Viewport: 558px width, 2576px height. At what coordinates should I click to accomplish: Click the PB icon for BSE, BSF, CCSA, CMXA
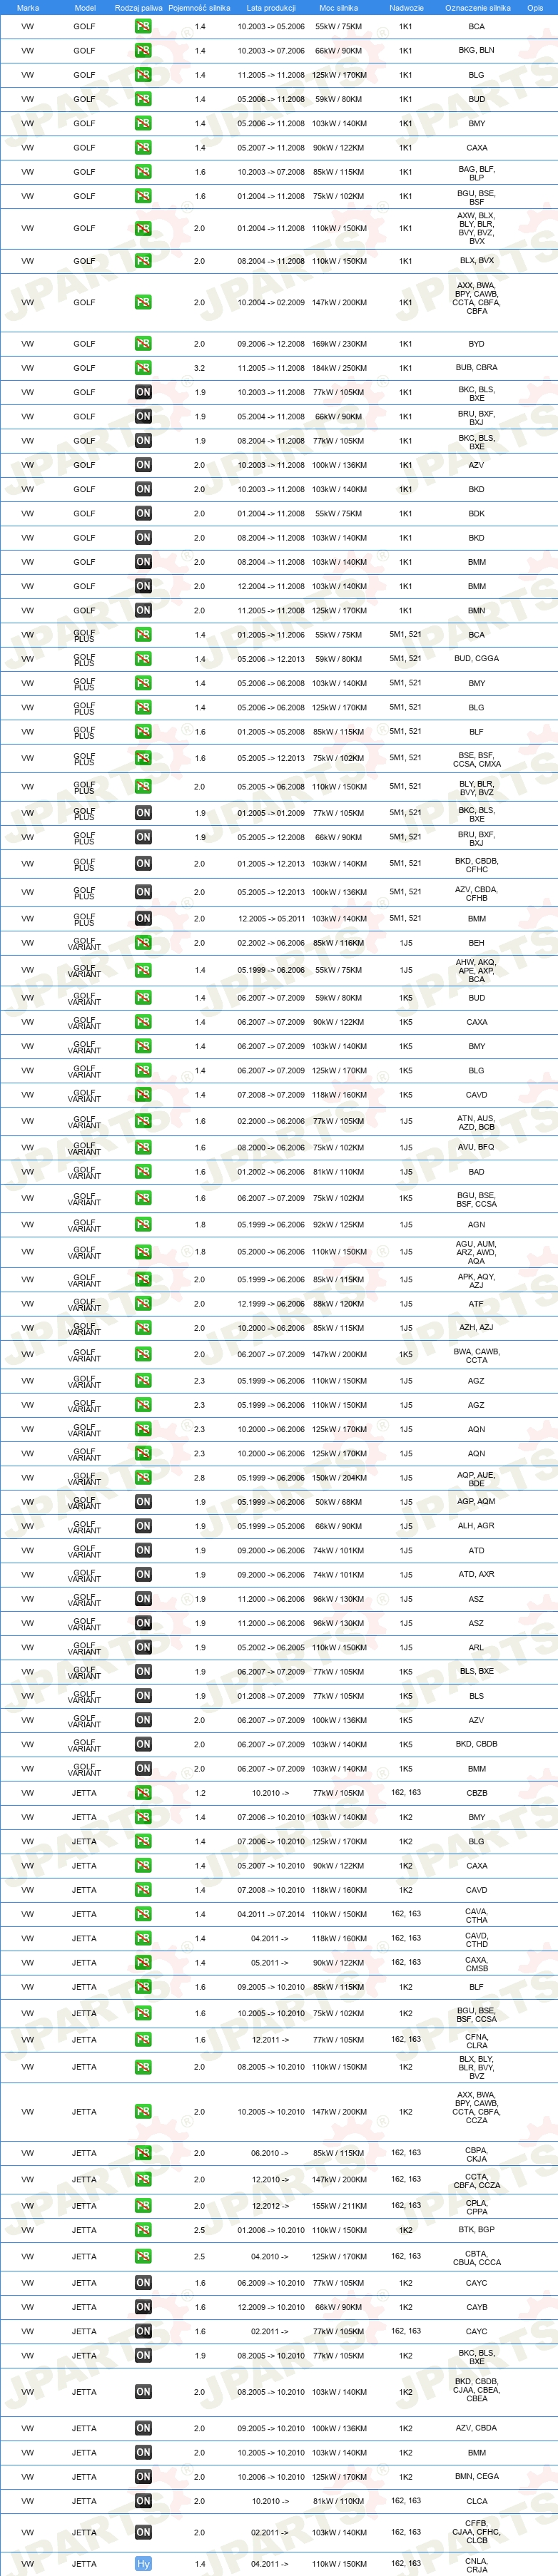(x=143, y=759)
